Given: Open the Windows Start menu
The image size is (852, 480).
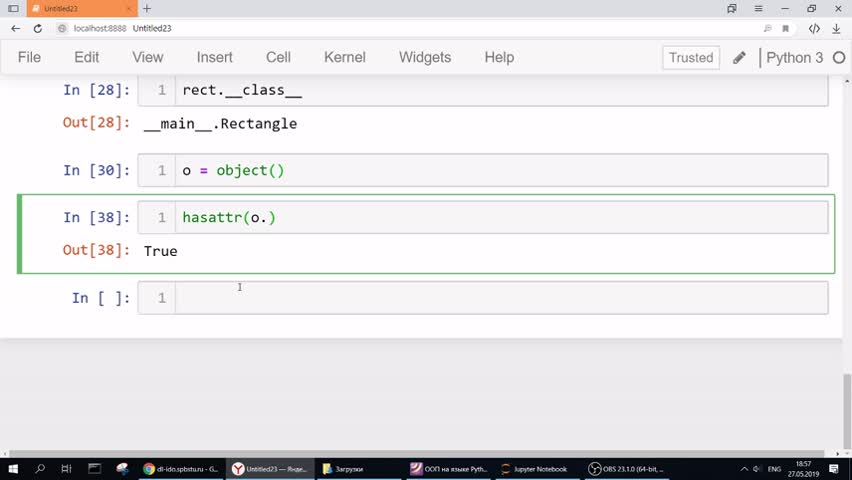Looking at the screenshot, I should click(x=13, y=469).
